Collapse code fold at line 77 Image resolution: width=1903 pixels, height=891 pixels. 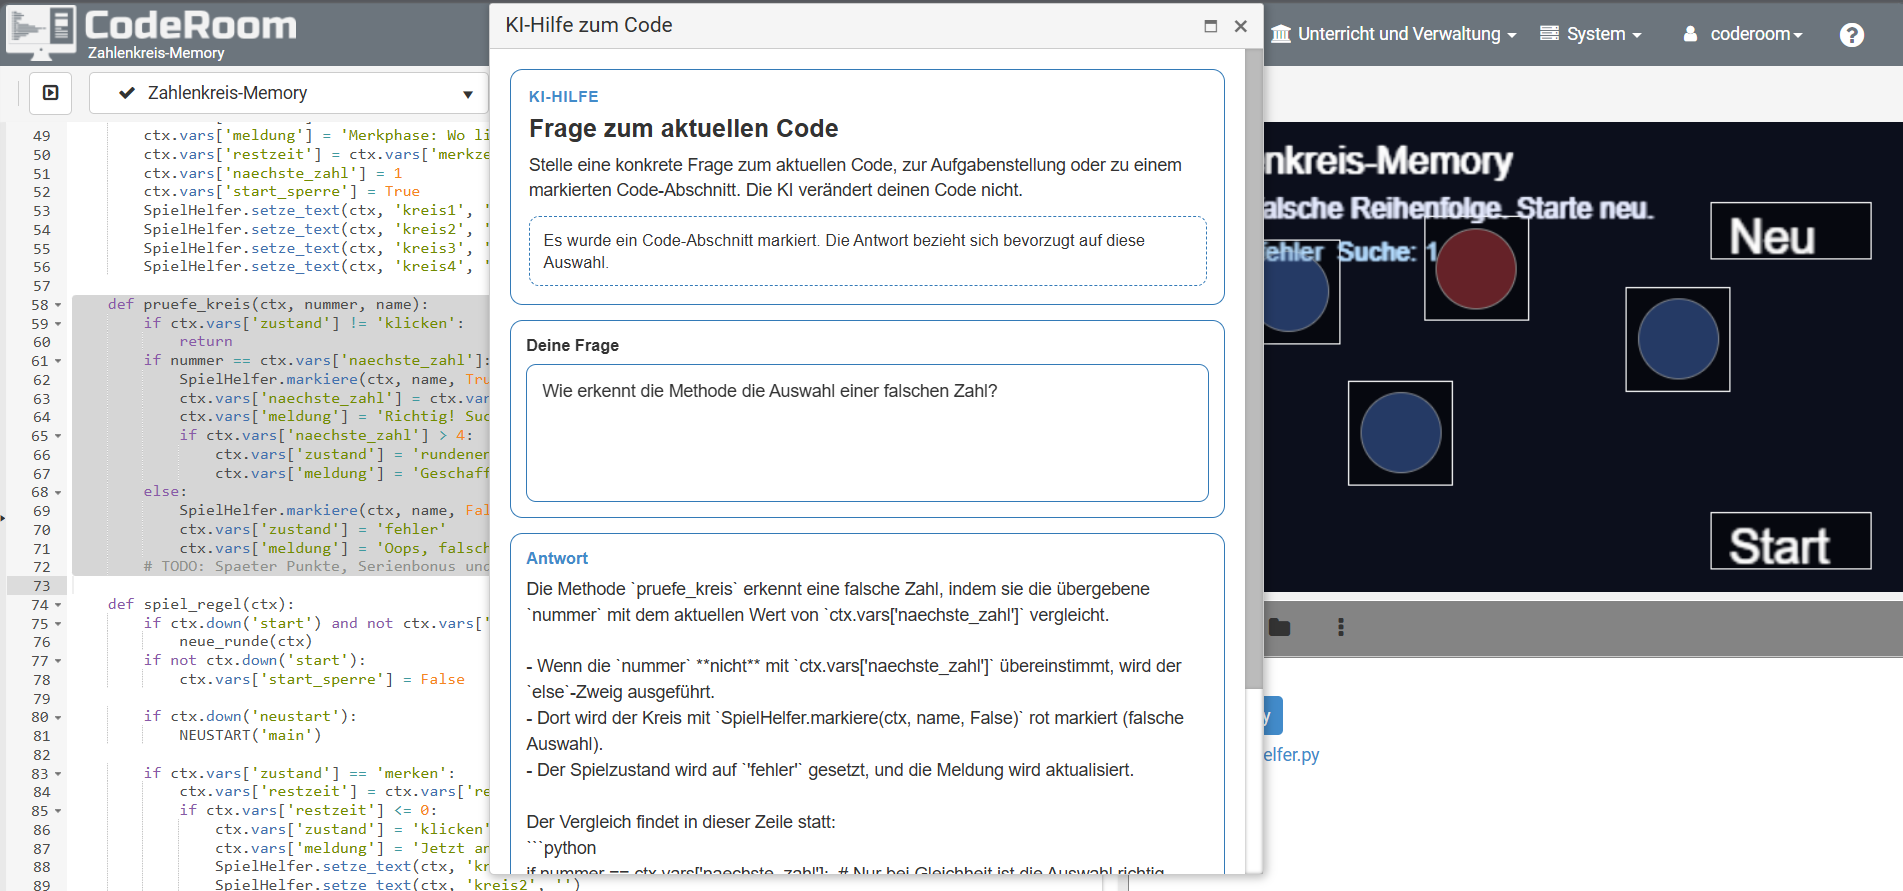point(58,661)
